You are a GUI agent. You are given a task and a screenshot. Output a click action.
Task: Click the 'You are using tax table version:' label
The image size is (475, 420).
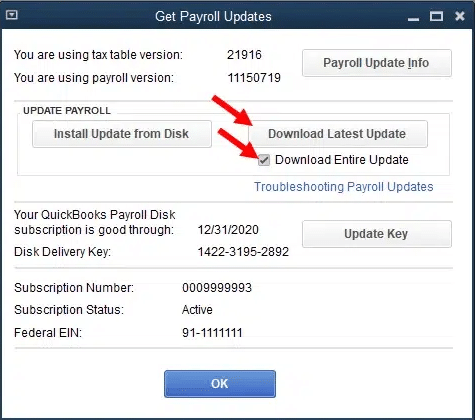pos(98,55)
